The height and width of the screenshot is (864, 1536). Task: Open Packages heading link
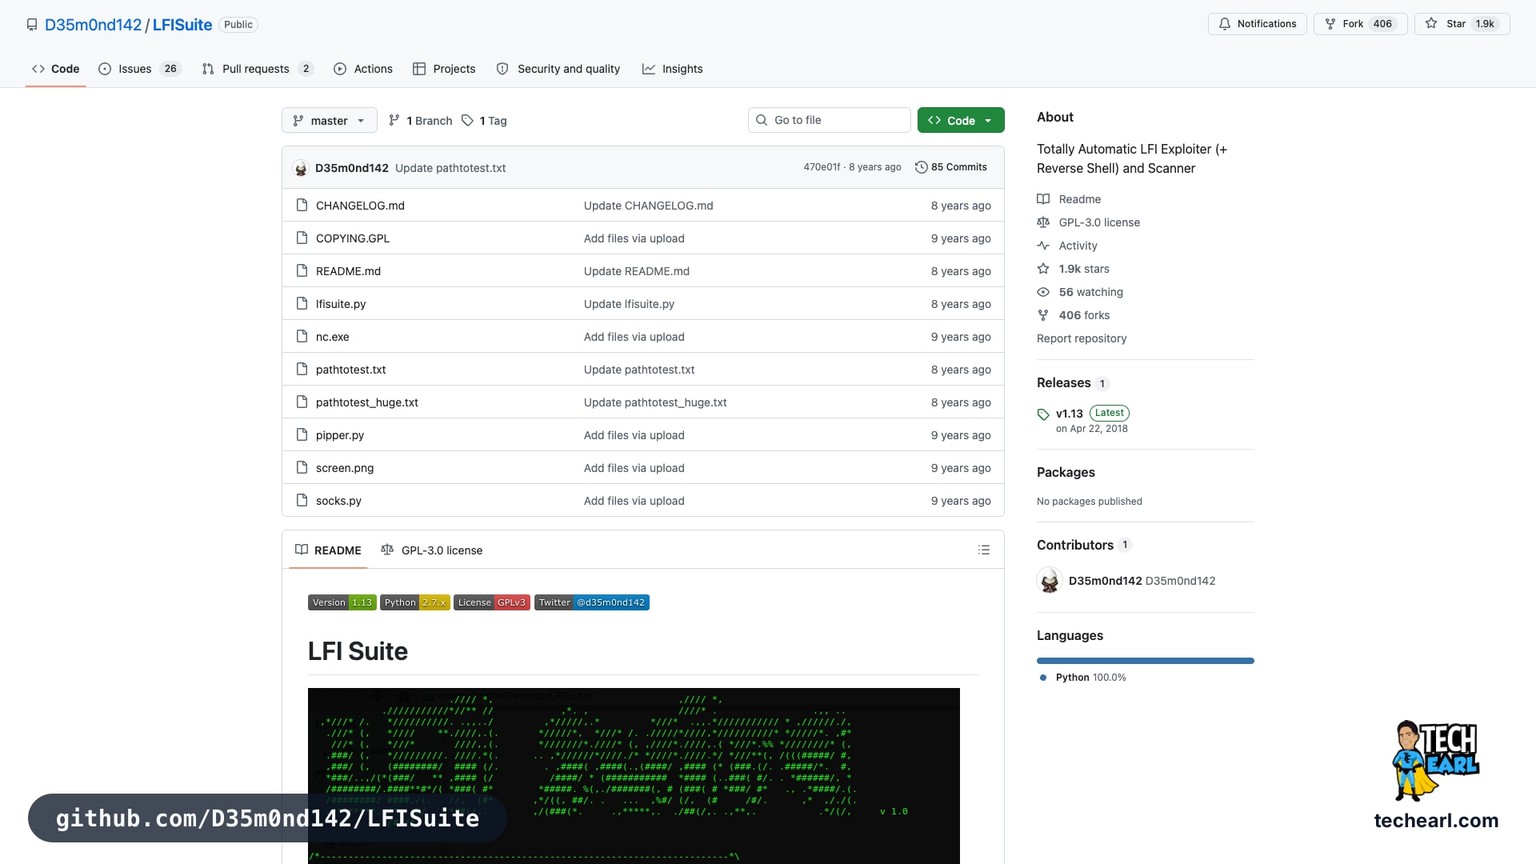1066,472
